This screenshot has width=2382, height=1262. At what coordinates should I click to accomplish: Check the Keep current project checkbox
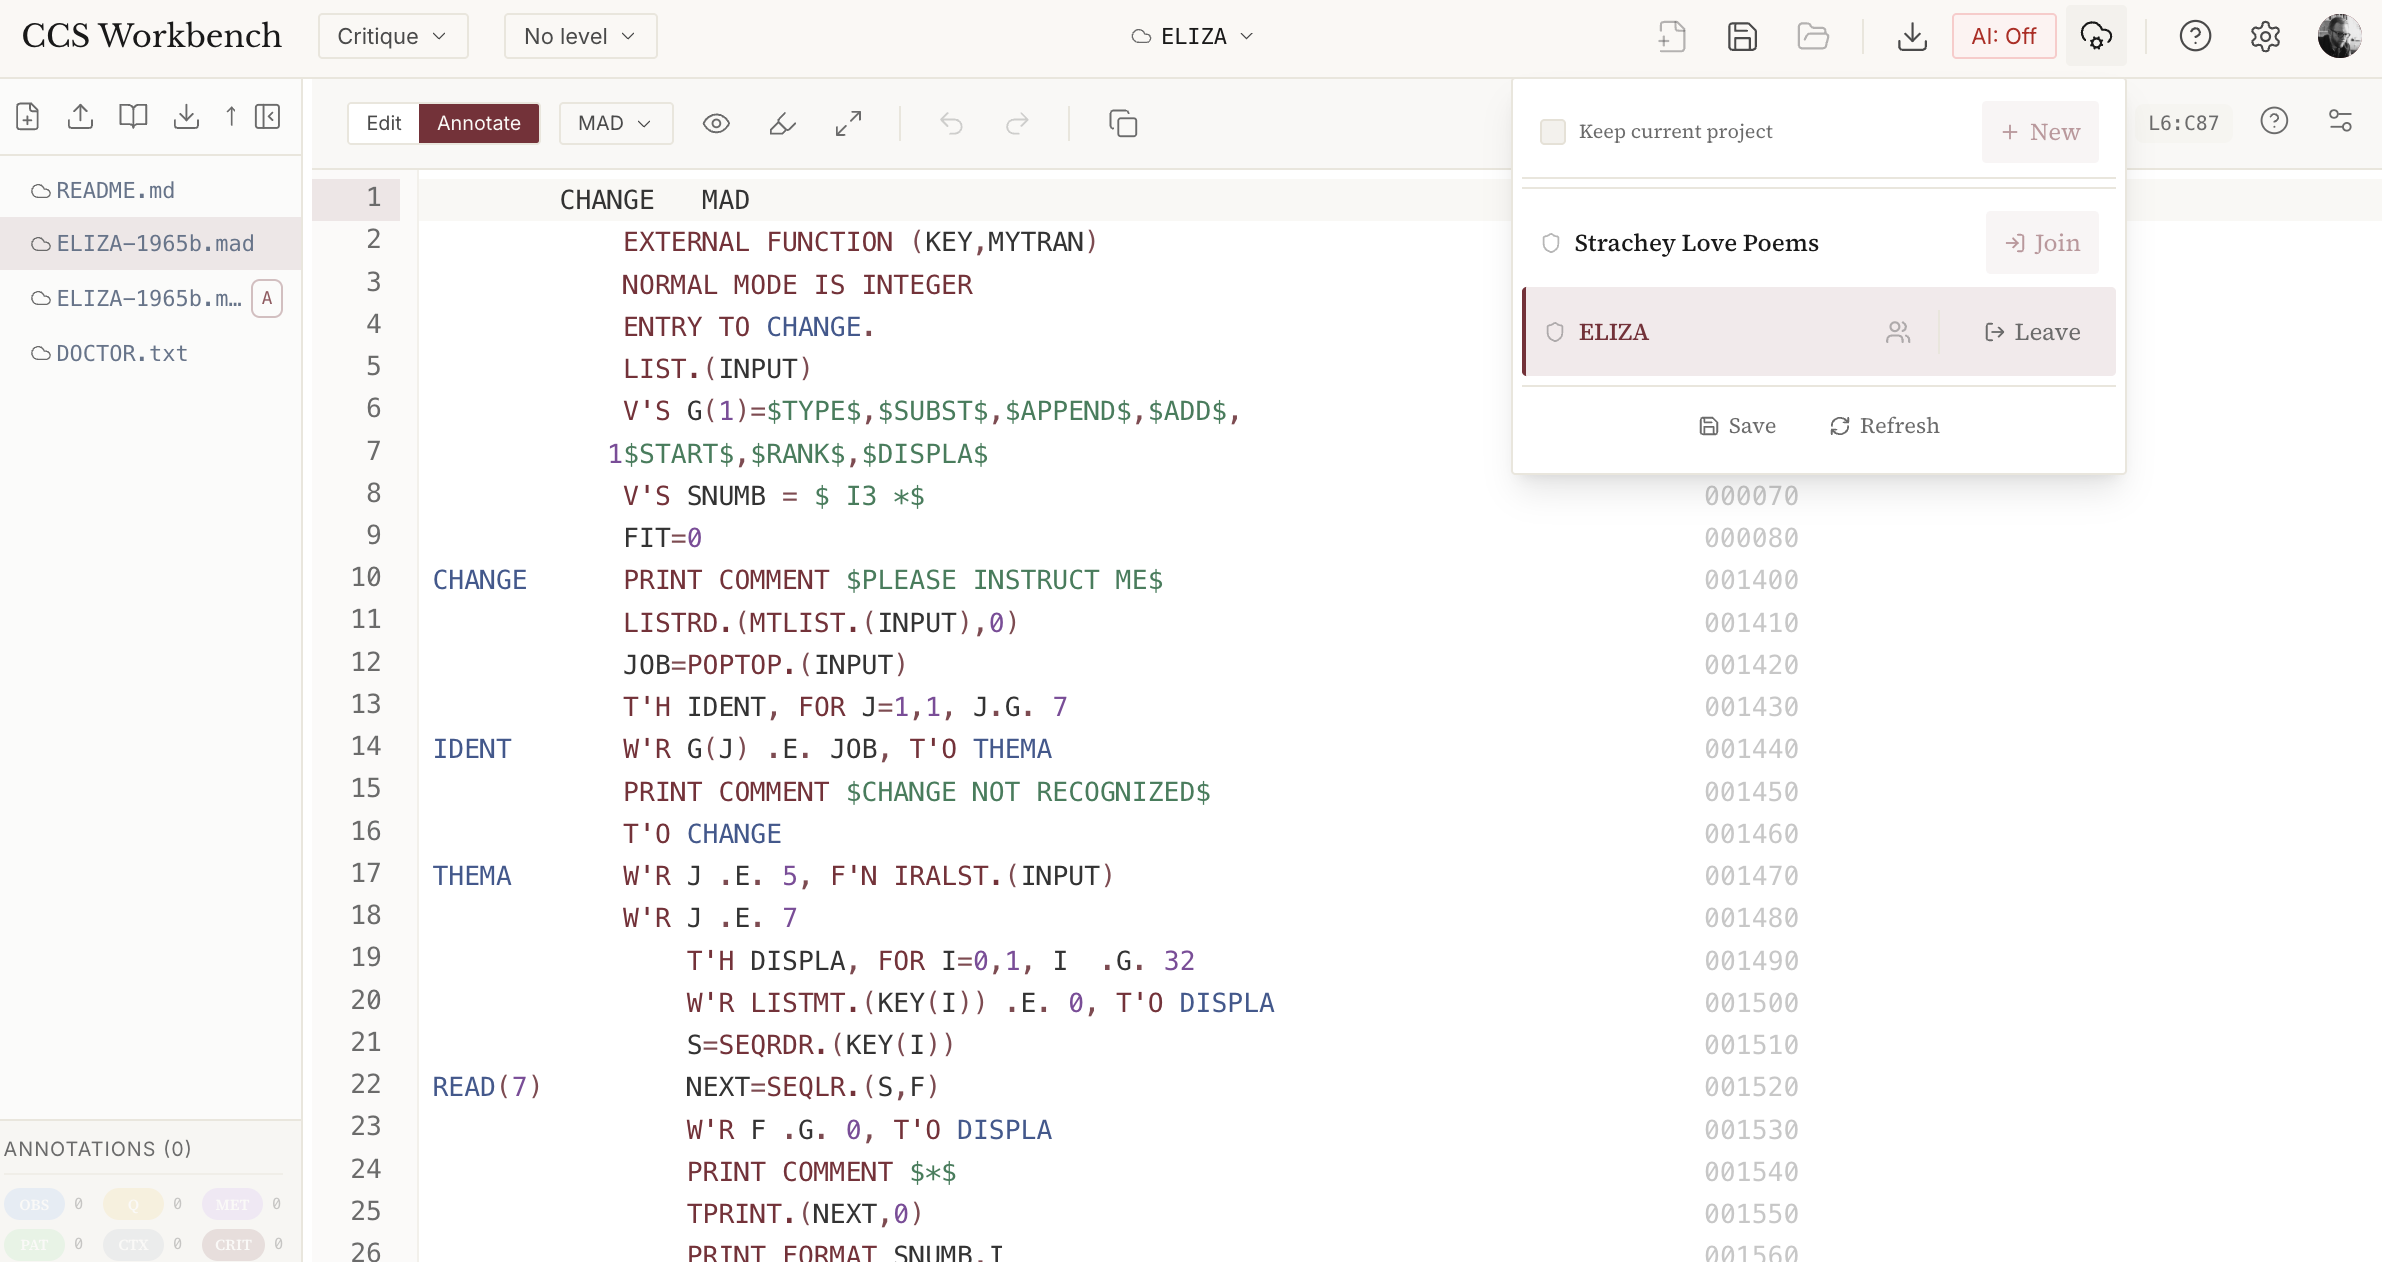pos(1553,131)
